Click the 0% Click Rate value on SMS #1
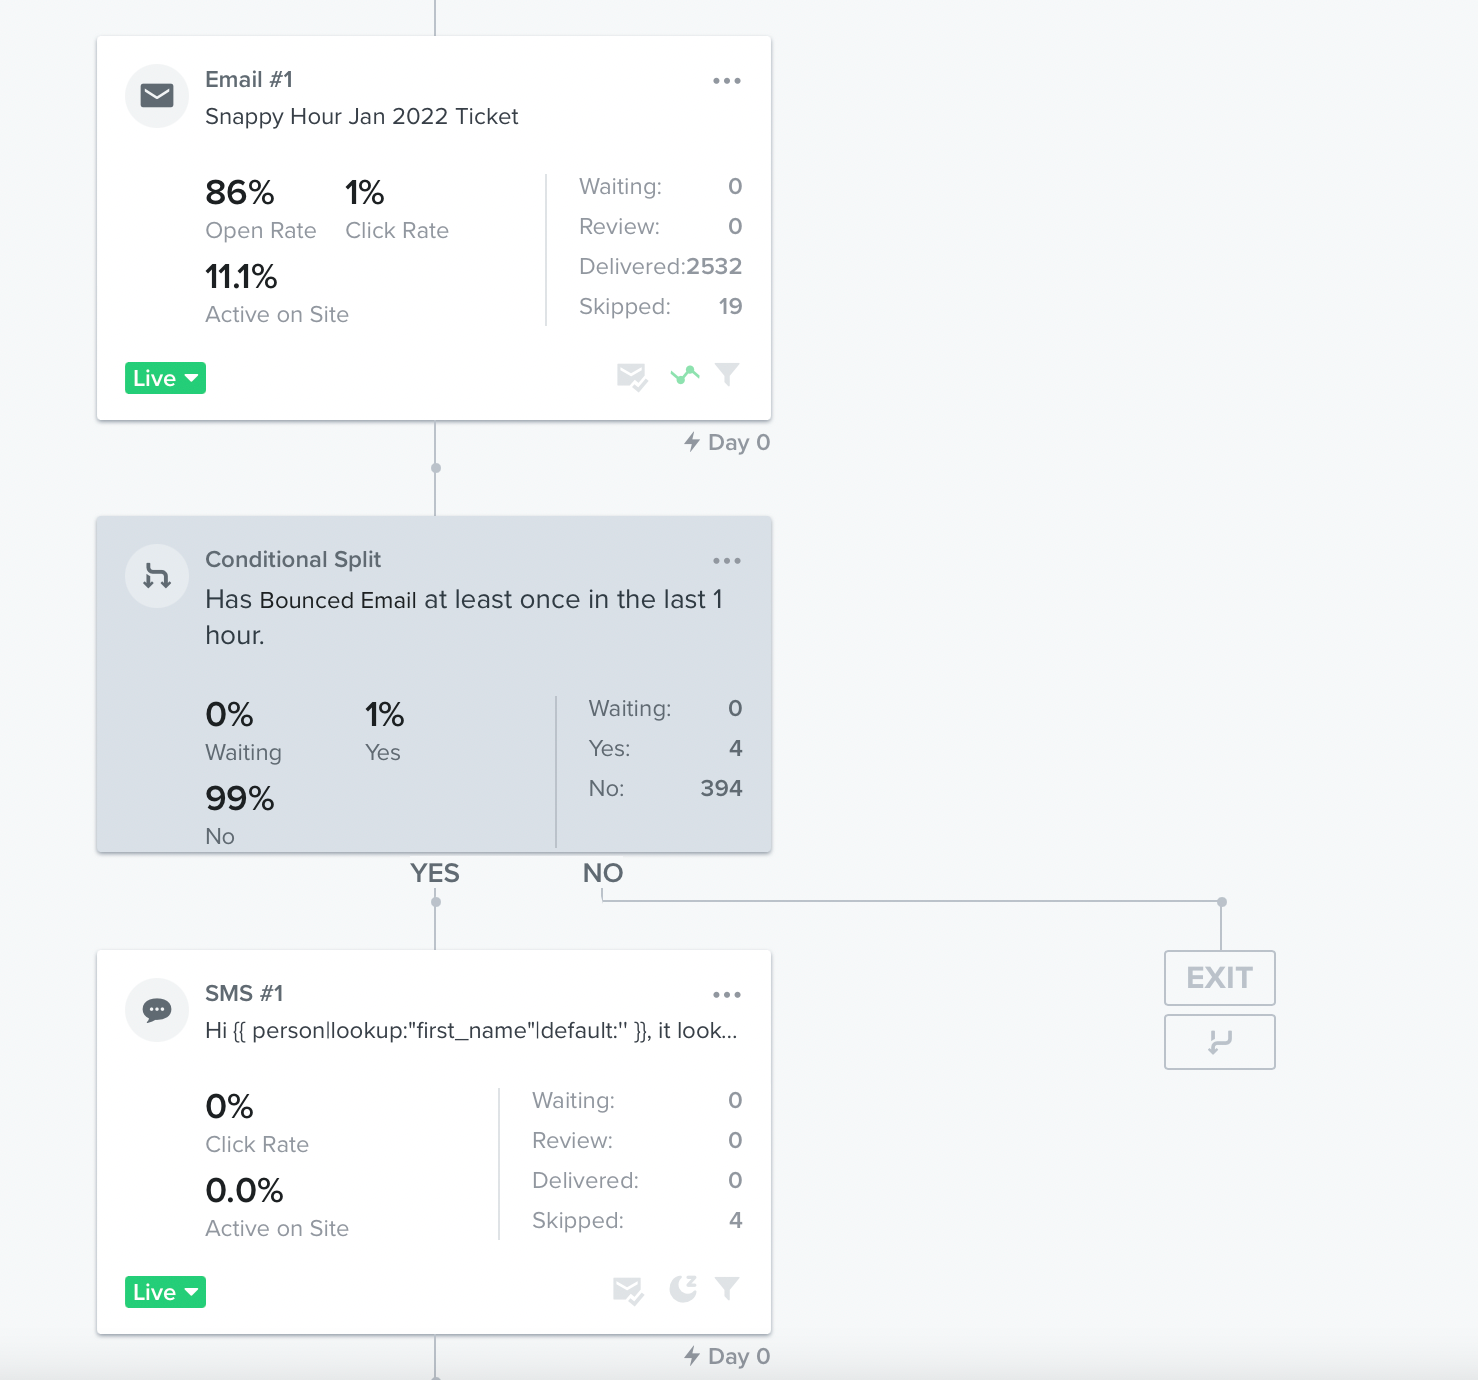 (229, 1106)
